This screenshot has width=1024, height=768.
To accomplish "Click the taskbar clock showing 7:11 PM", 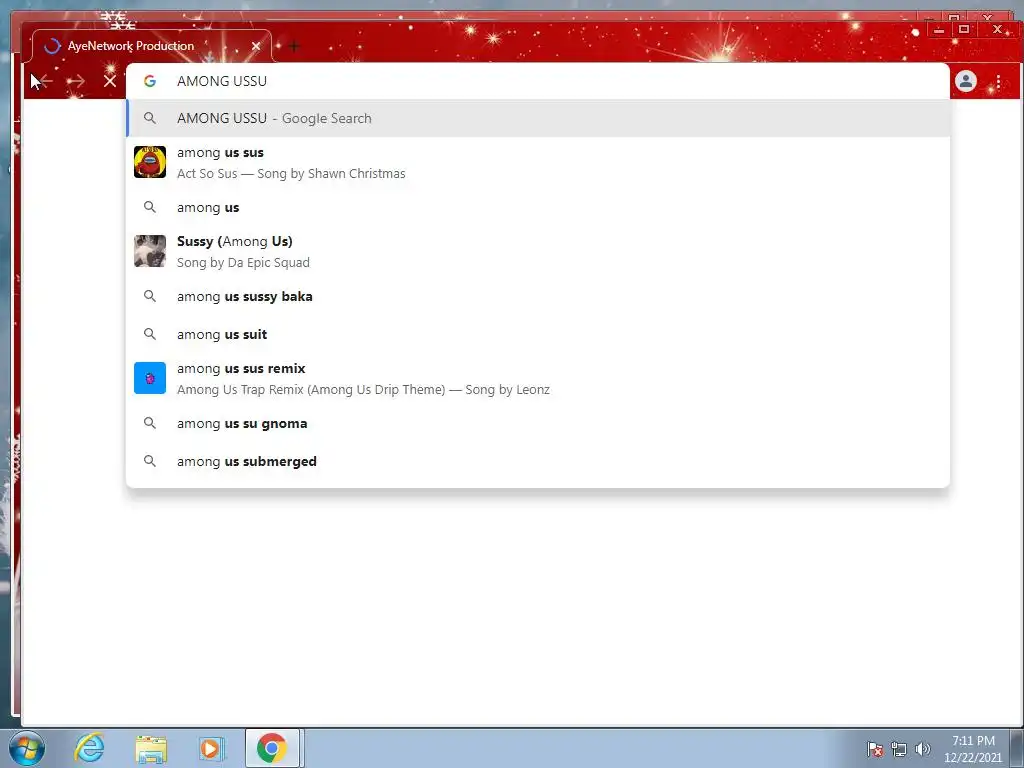I will [x=973, y=749].
